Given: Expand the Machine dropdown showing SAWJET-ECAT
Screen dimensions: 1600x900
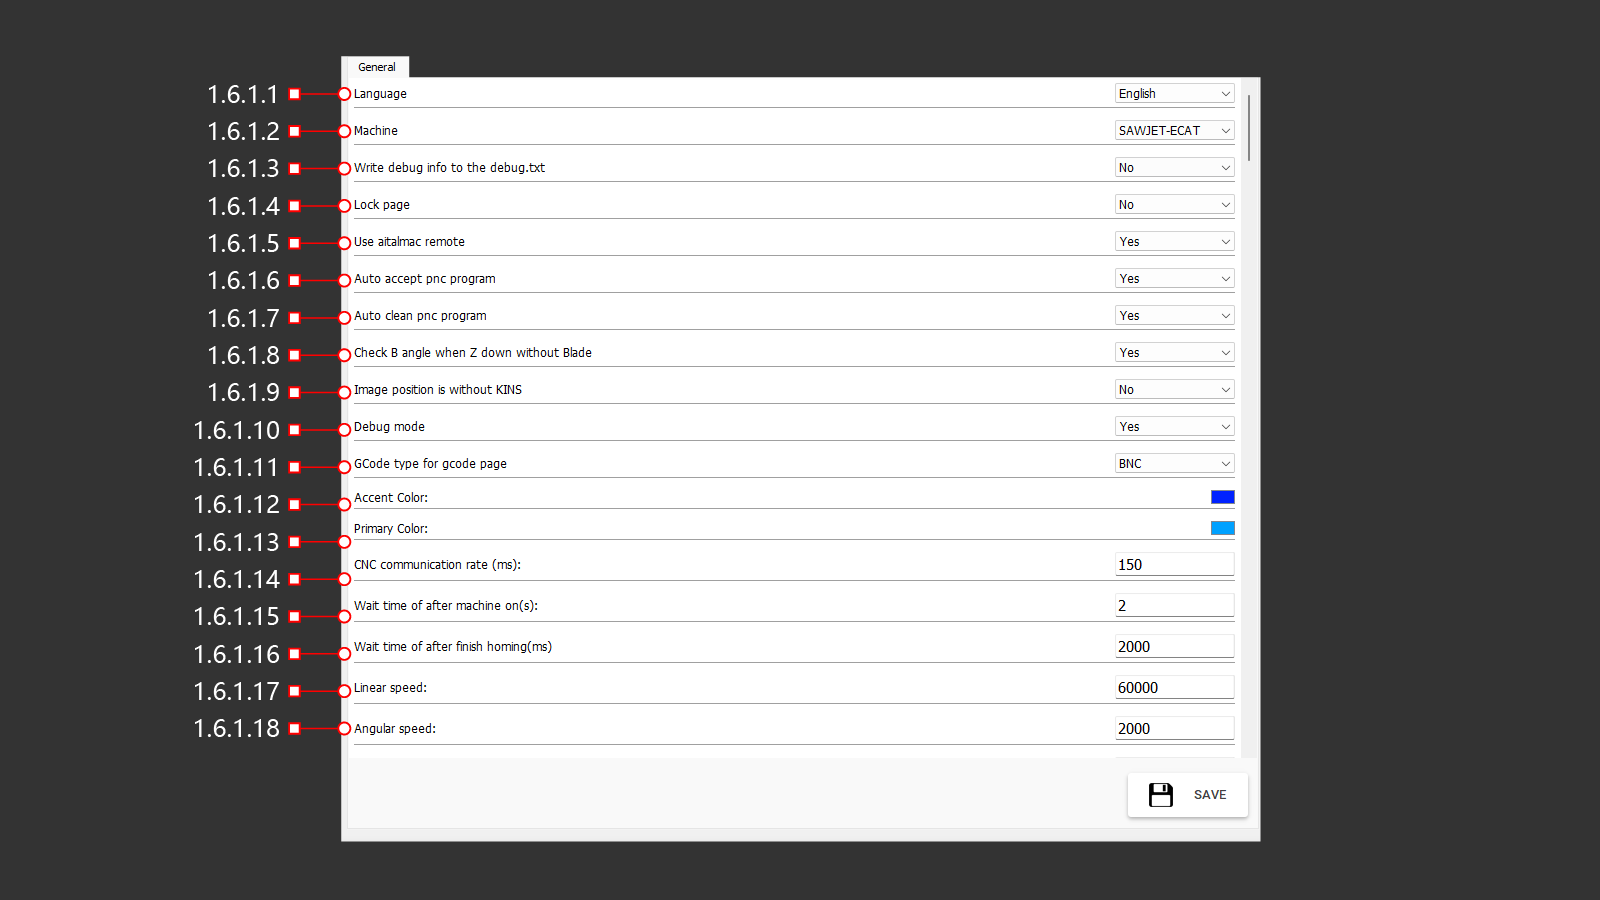Looking at the screenshot, I should point(1174,131).
